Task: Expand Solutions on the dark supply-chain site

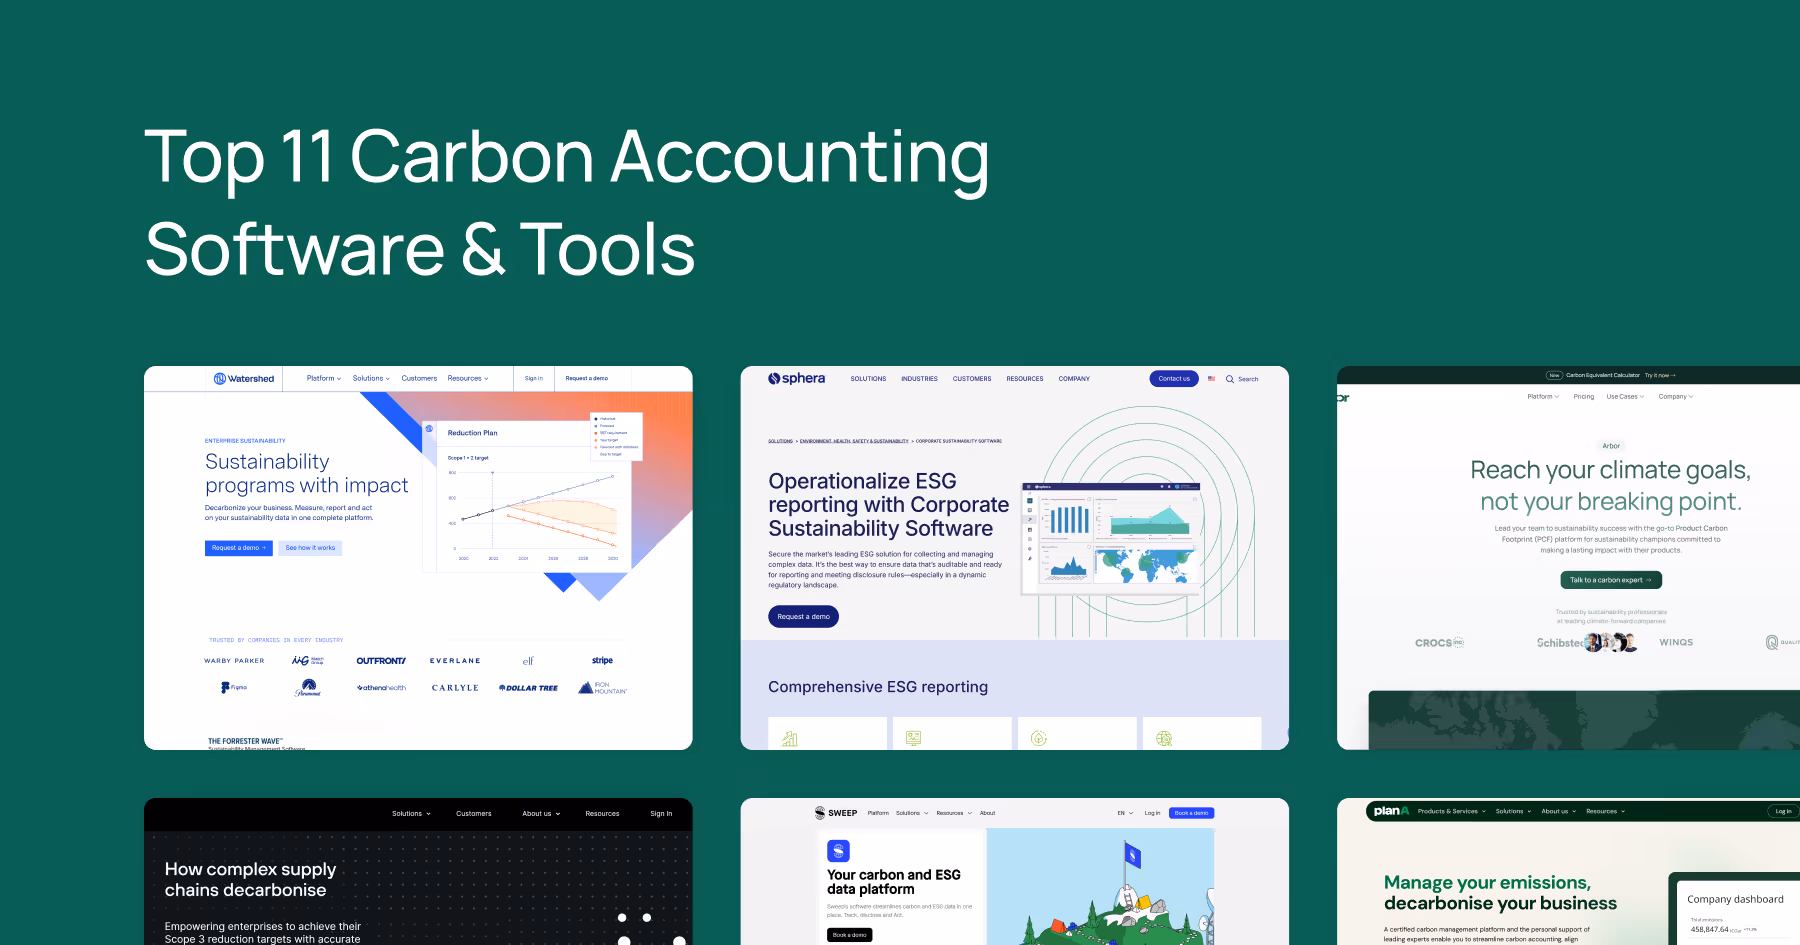Action: coord(411,814)
